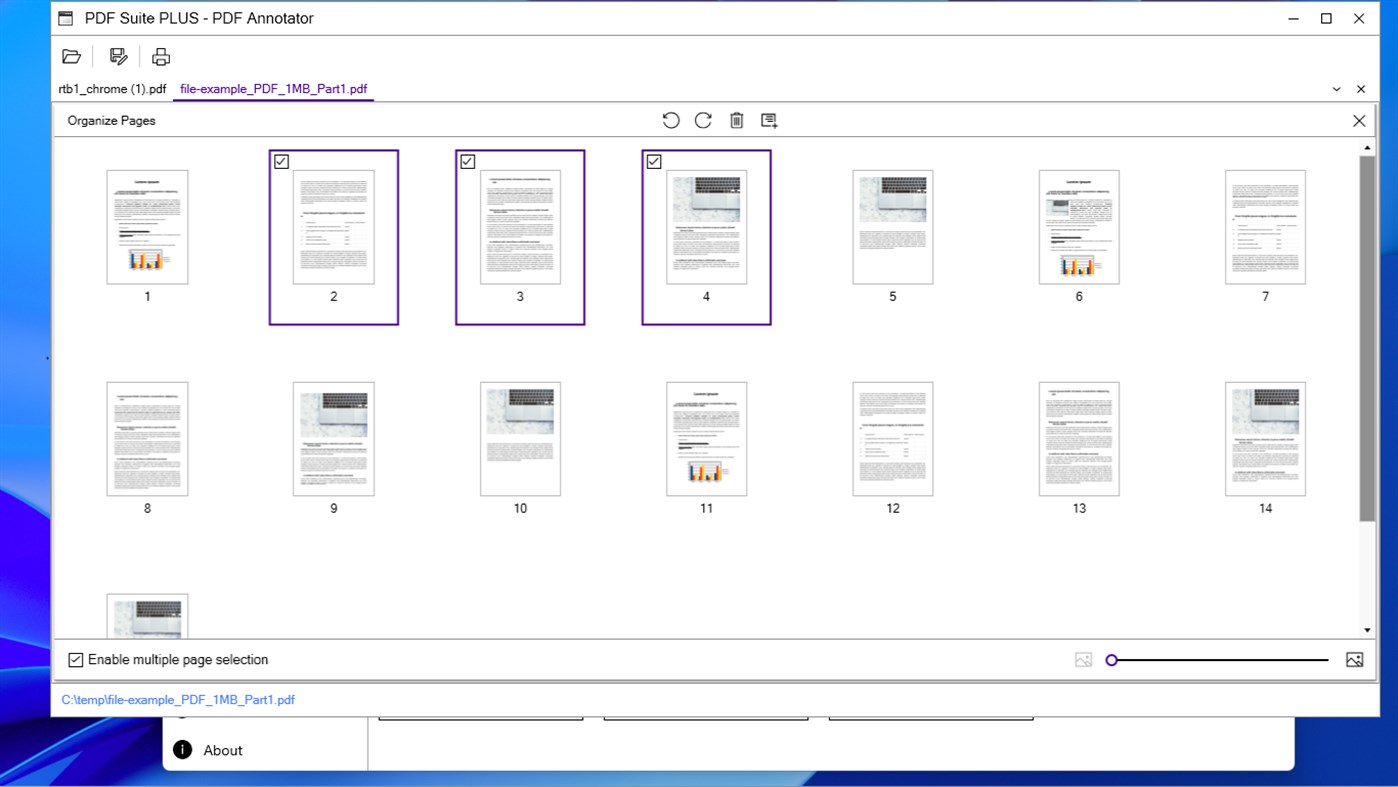
Task: Open the tab list dropdown chevron
Action: pos(1337,89)
